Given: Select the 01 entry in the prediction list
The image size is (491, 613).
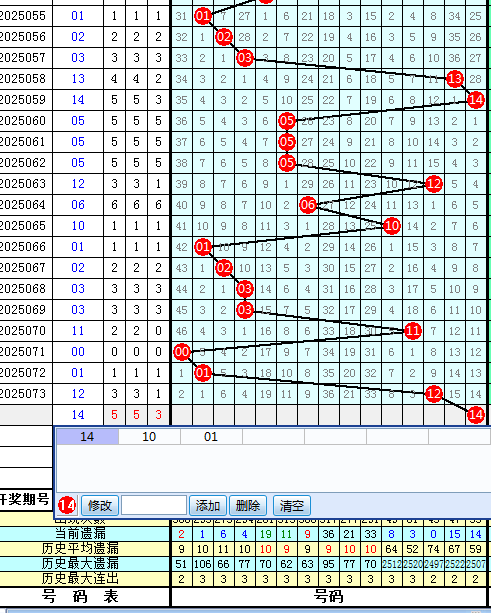Looking at the screenshot, I should (x=211, y=437).
